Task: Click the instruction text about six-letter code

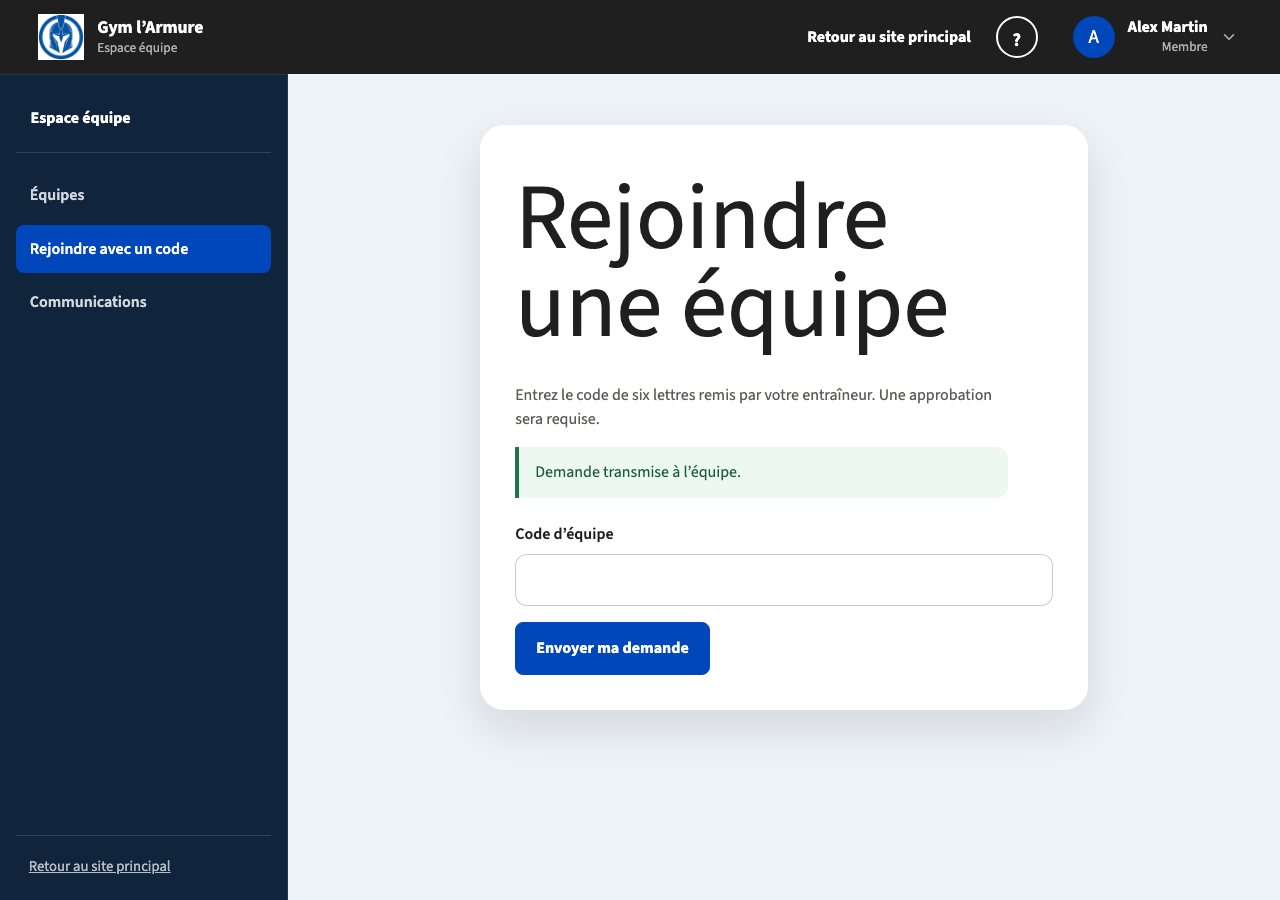Action: [x=753, y=407]
